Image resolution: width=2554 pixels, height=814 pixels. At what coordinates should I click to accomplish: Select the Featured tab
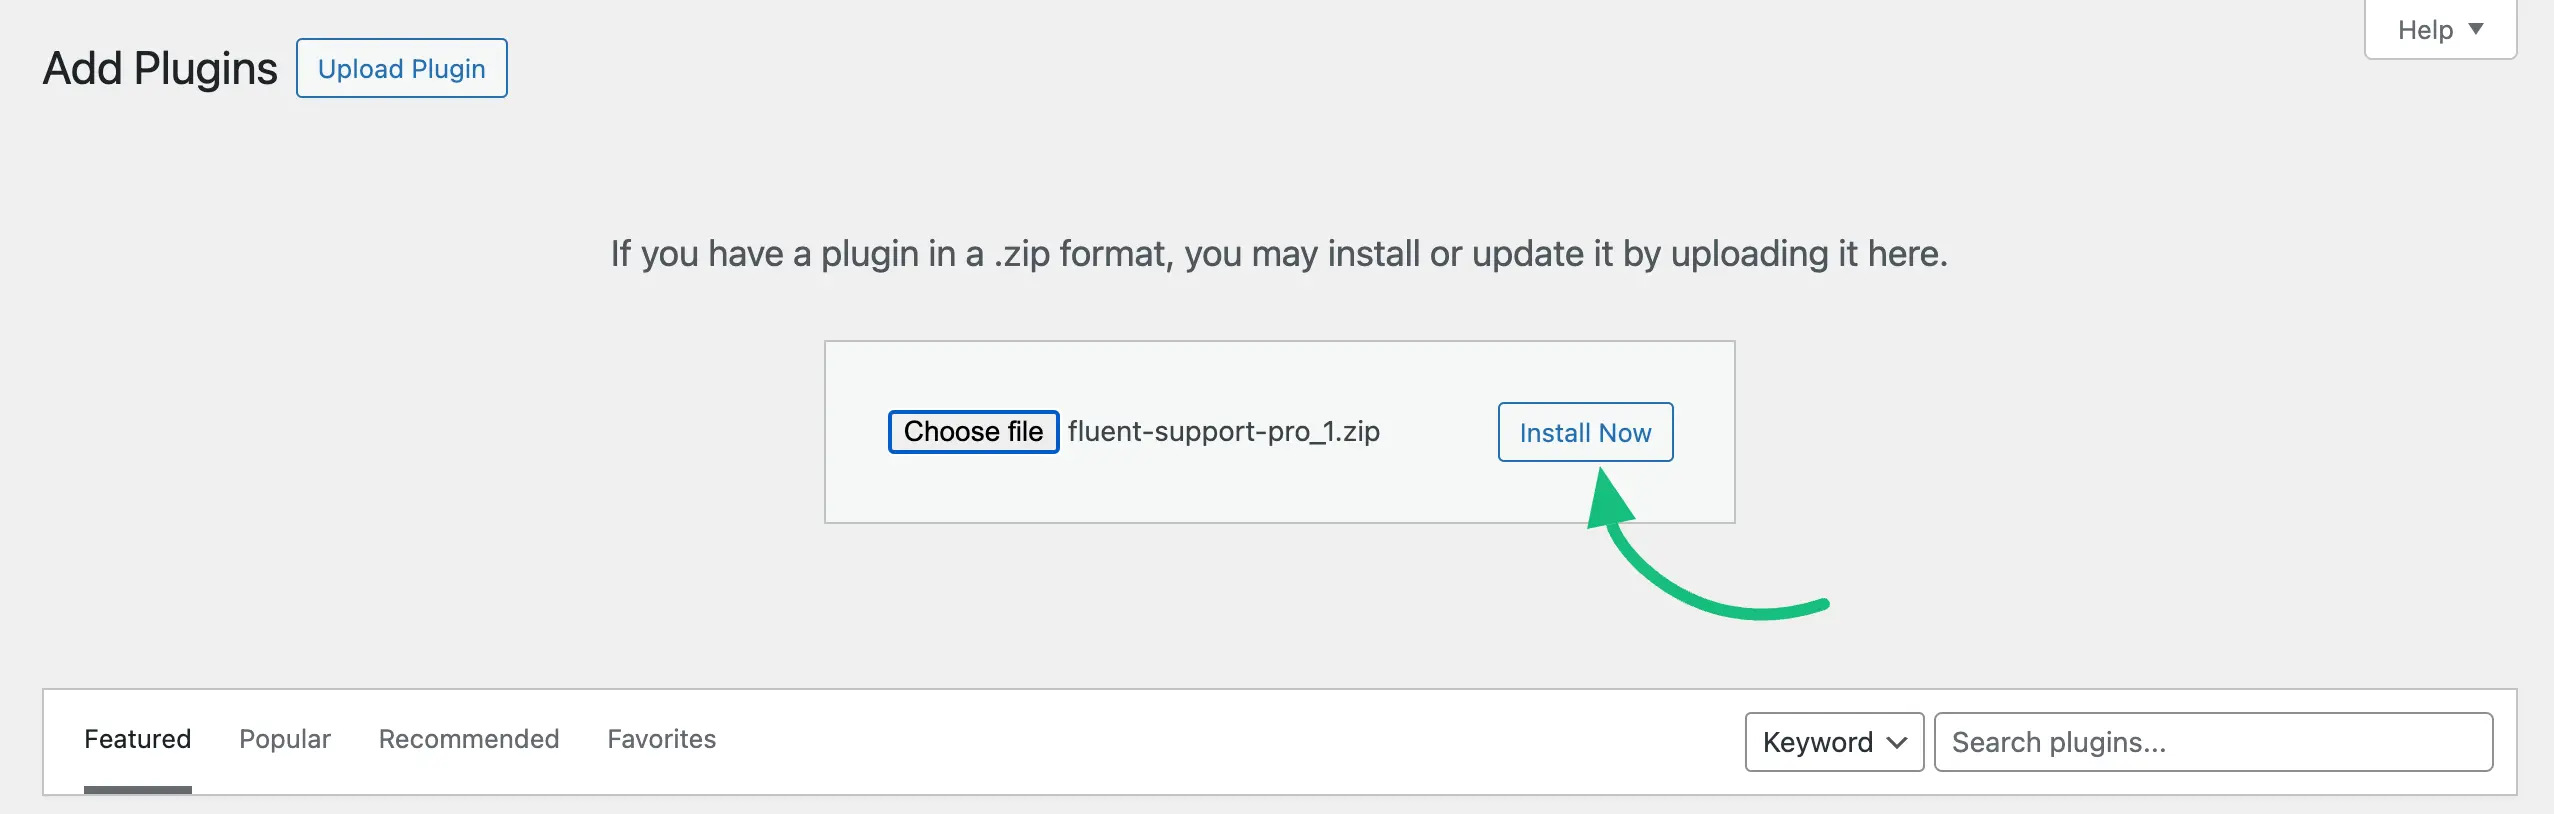tap(137, 739)
